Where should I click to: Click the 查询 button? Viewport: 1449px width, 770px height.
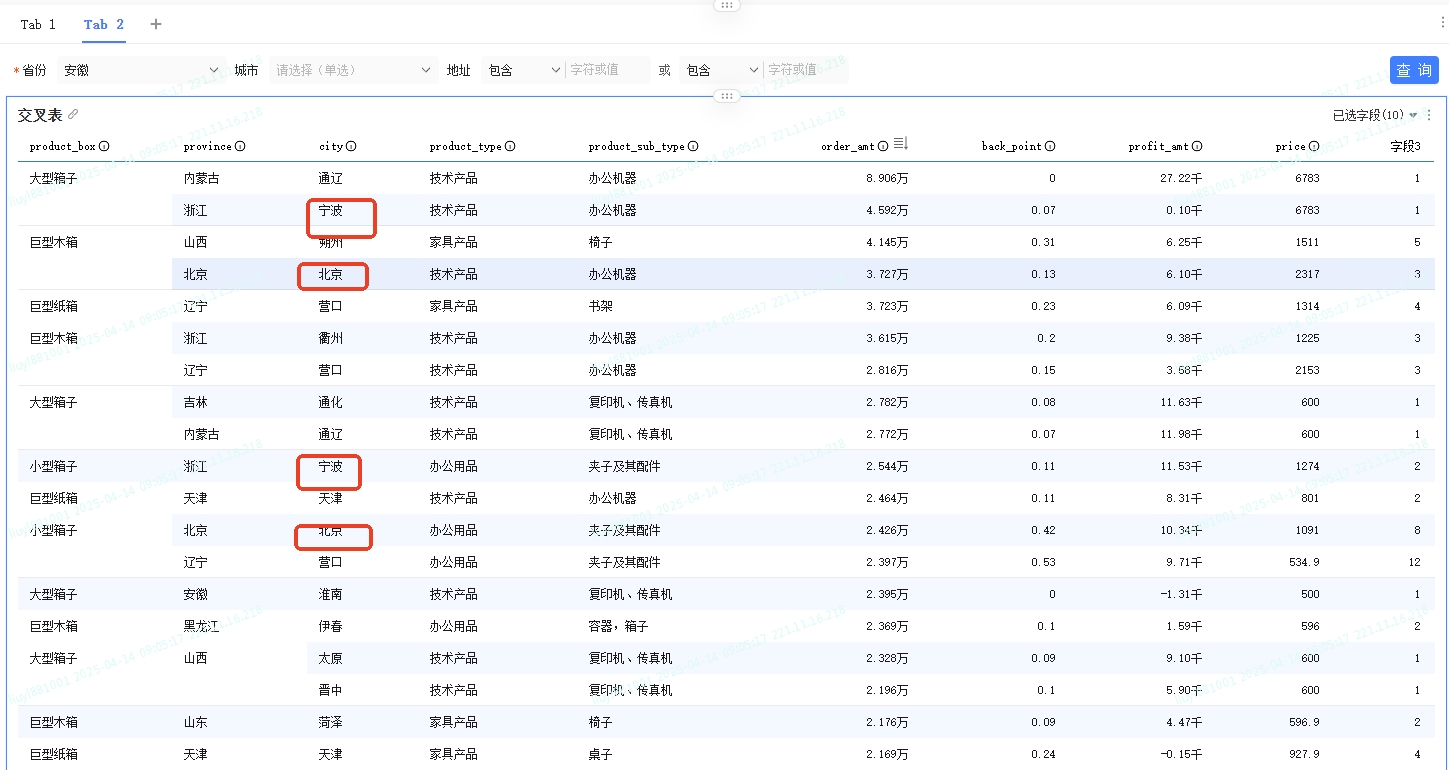(x=1413, y=70)
